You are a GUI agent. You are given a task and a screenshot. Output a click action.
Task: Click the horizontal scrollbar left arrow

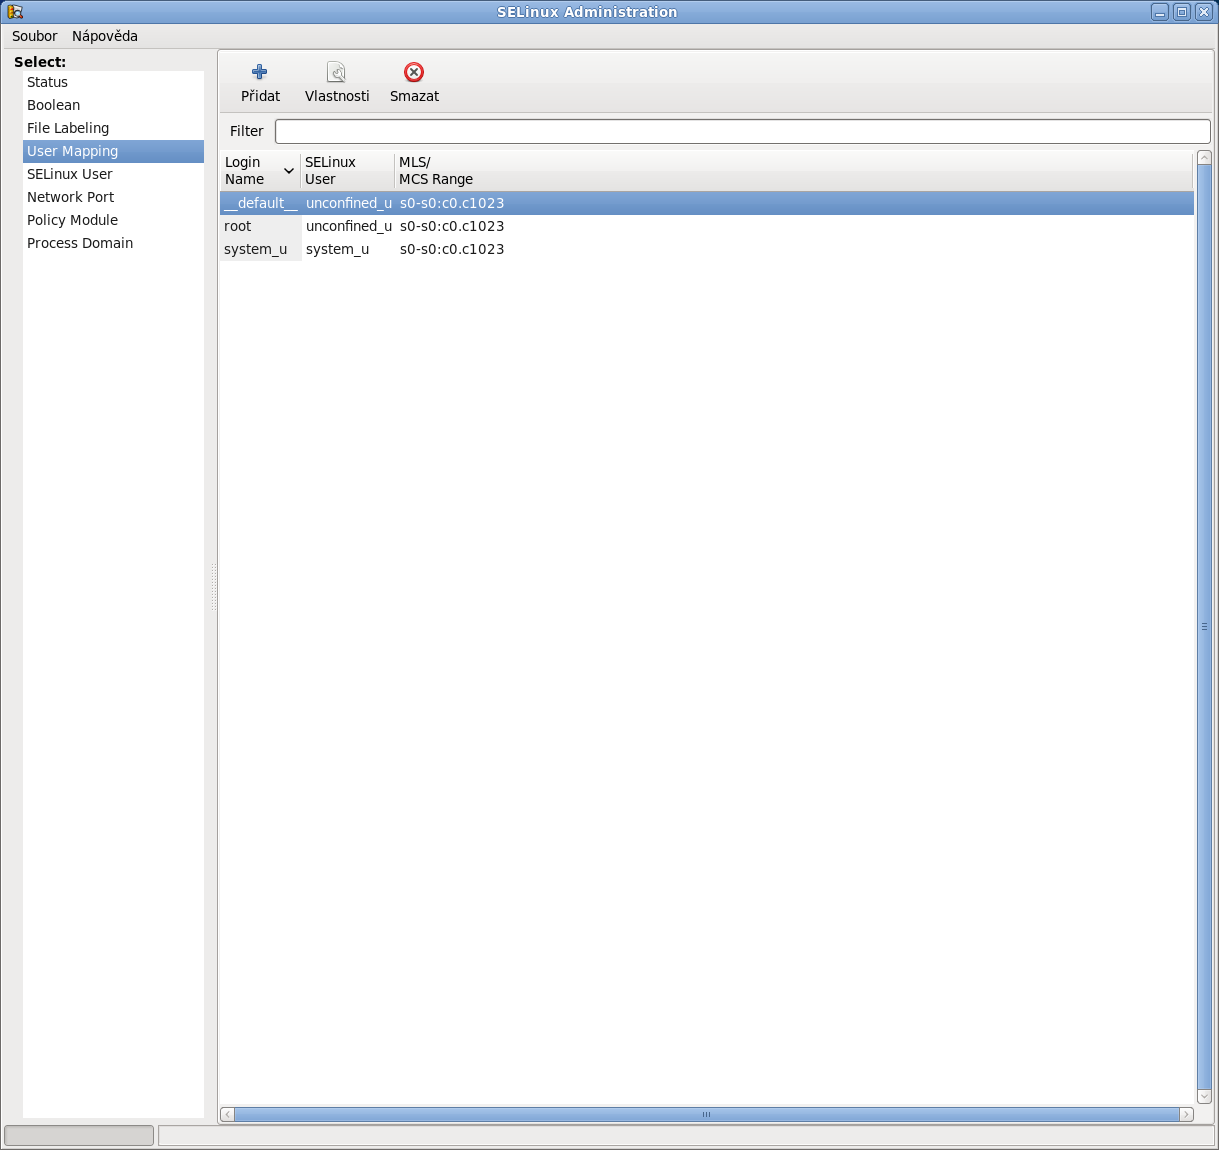coord(227,1114)
